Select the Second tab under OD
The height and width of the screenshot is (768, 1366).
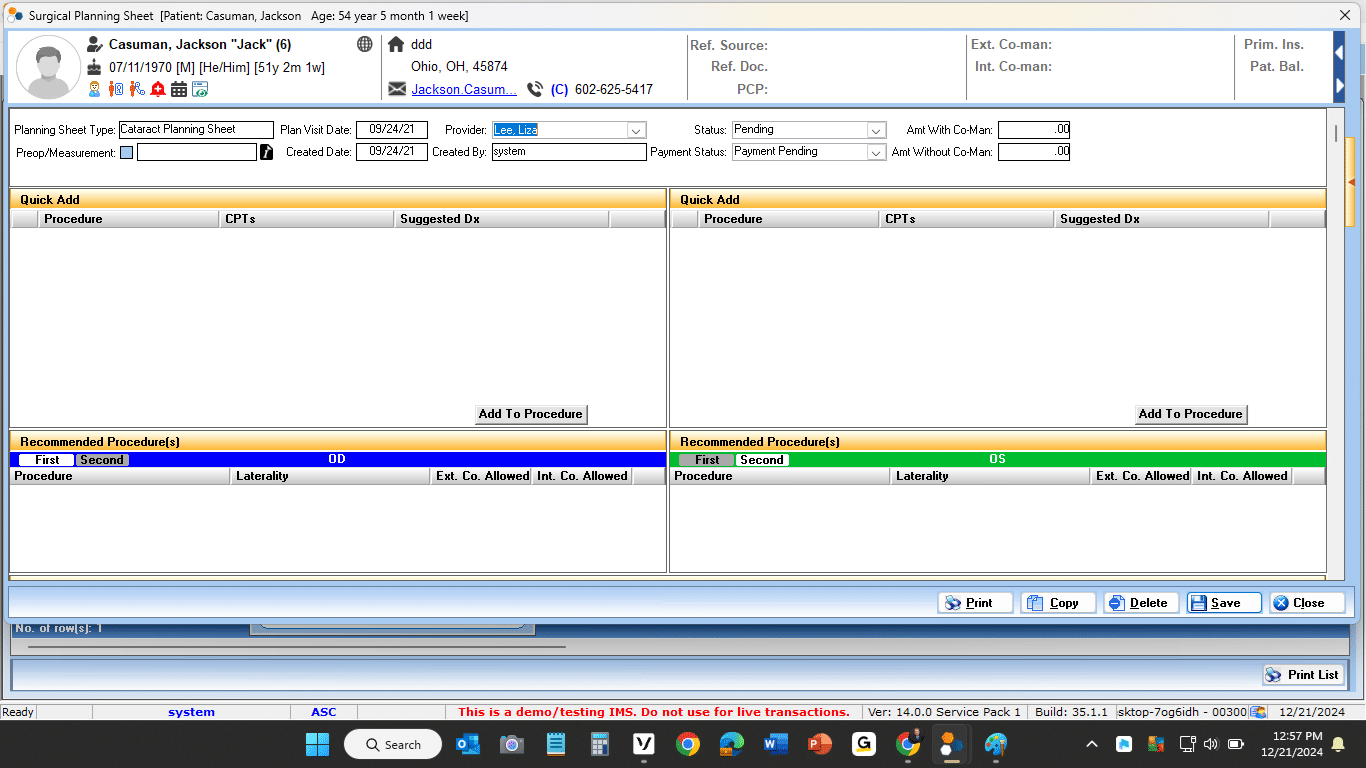[x=102, y=460]
